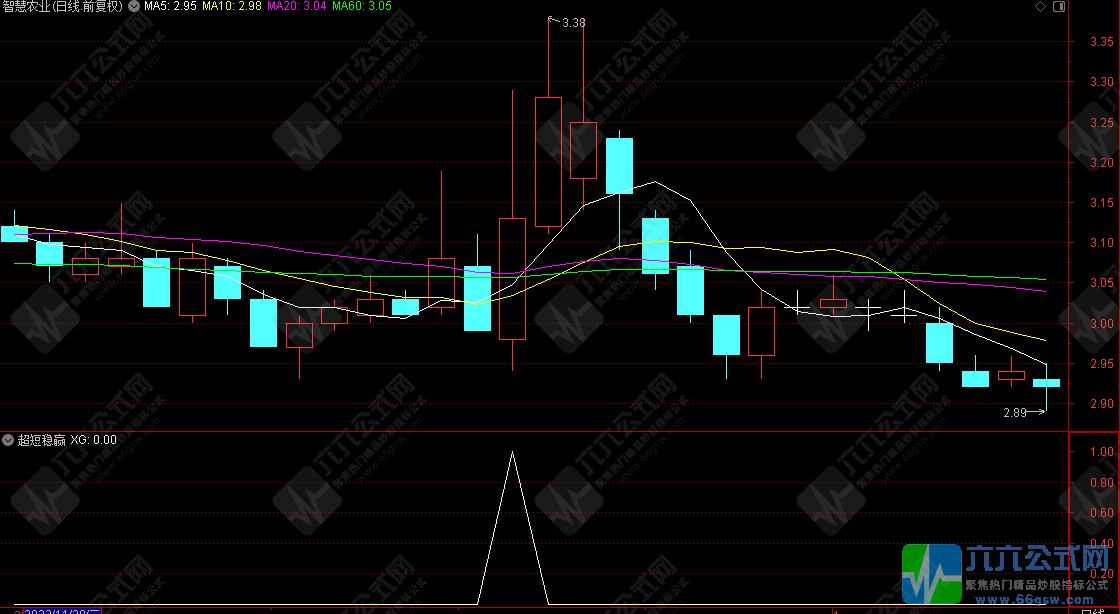The width and height of the screenshot is (1120, 614).
Task: Expand the 超短稳赢 indicator dropdown arrow
Action: pyautogui.click(x=8, y=440)
